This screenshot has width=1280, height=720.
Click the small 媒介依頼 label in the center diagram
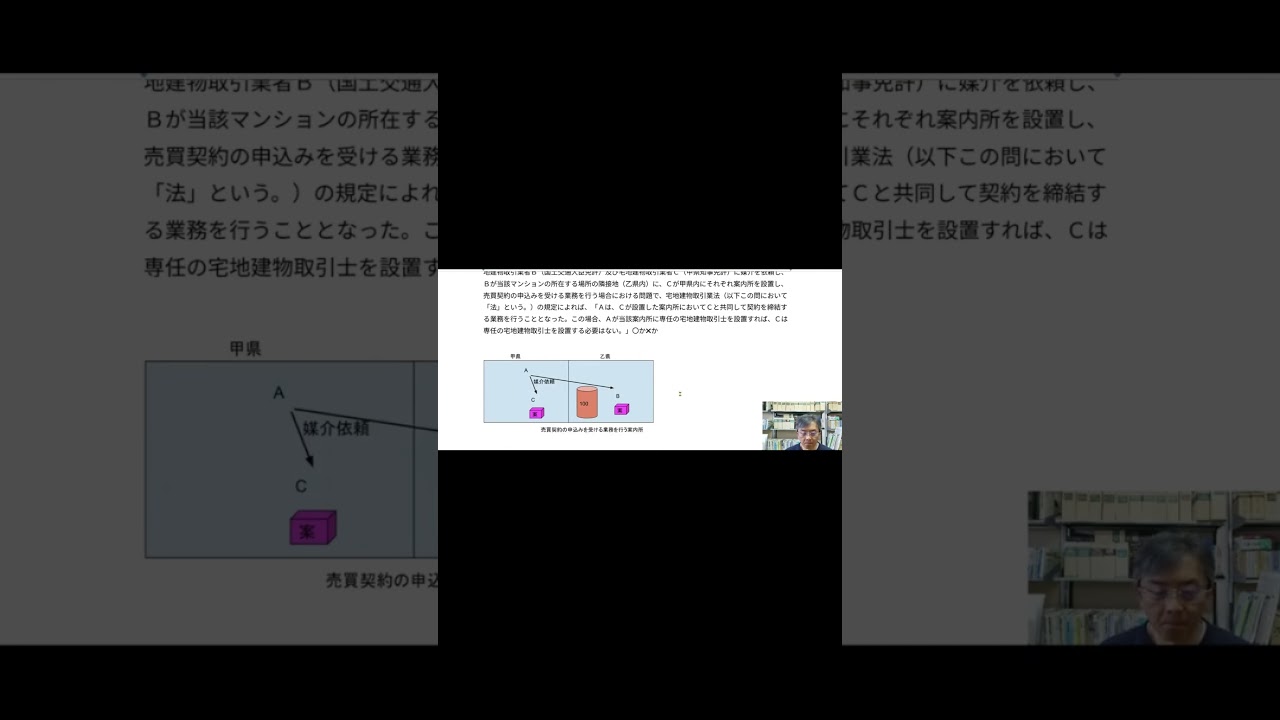[544, 382]
